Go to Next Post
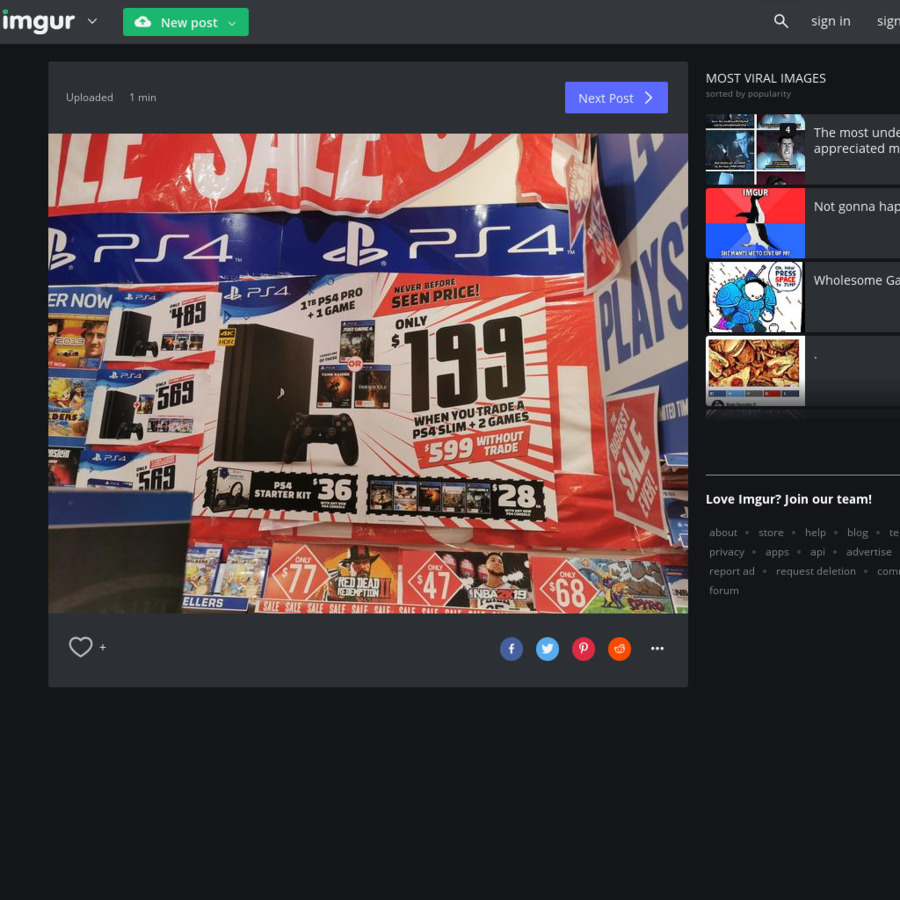The height and width of the screenshot is (900, 900). click(x=615, y=98)
